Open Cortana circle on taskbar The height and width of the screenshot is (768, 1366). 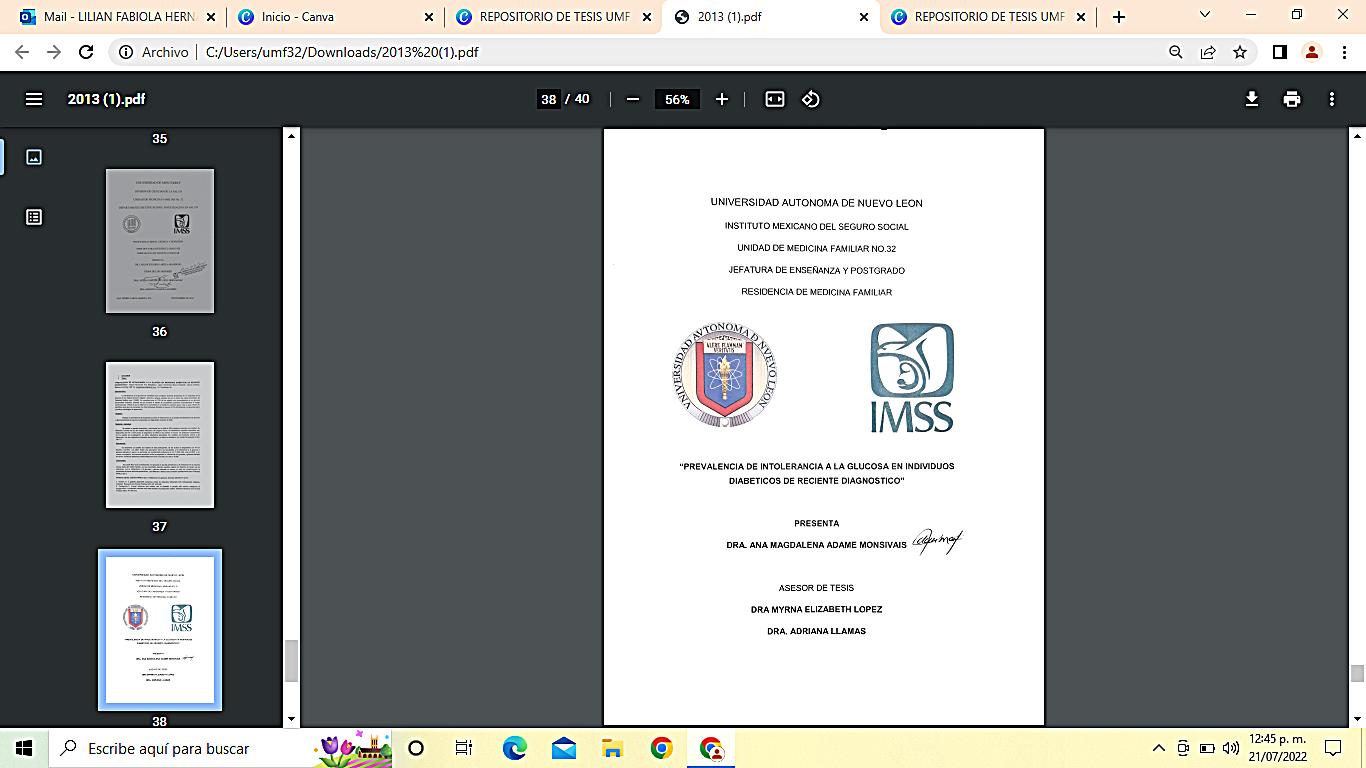pos(416,748)
